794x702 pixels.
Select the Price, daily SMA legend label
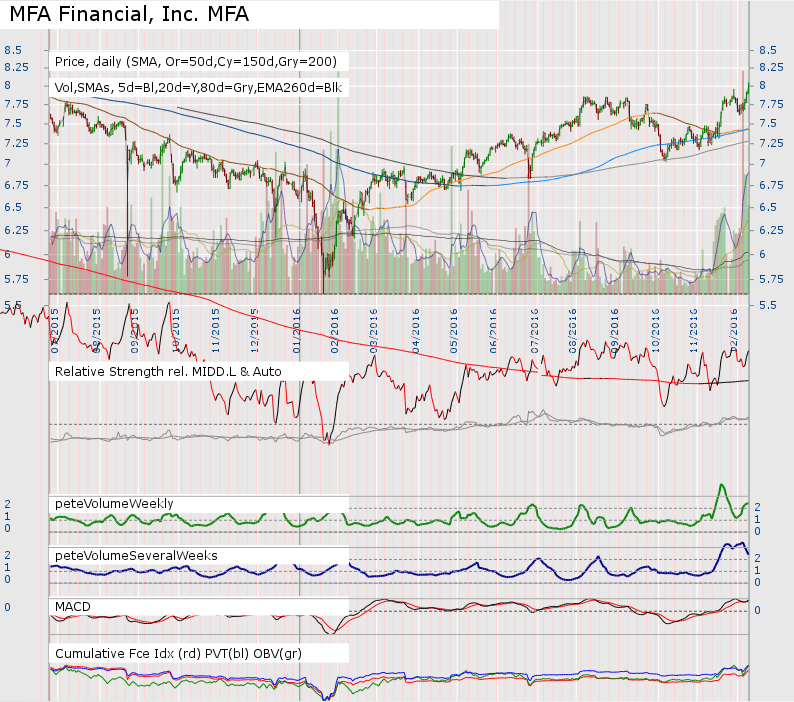[196, 62]
